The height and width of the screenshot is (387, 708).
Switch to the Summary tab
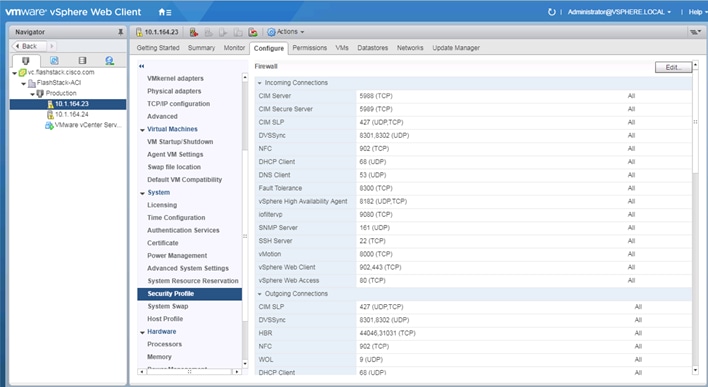click(x=201, y=48)
